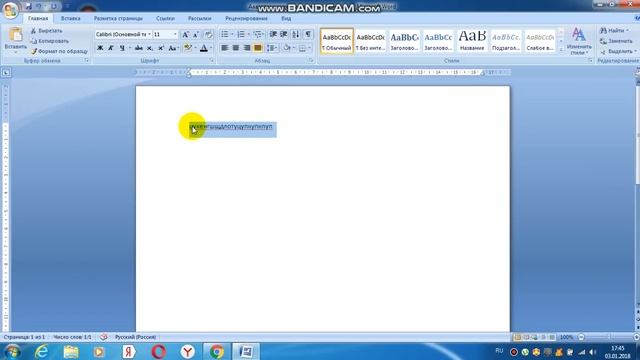Open font color dropdown arrow

[x=211, y=48]
